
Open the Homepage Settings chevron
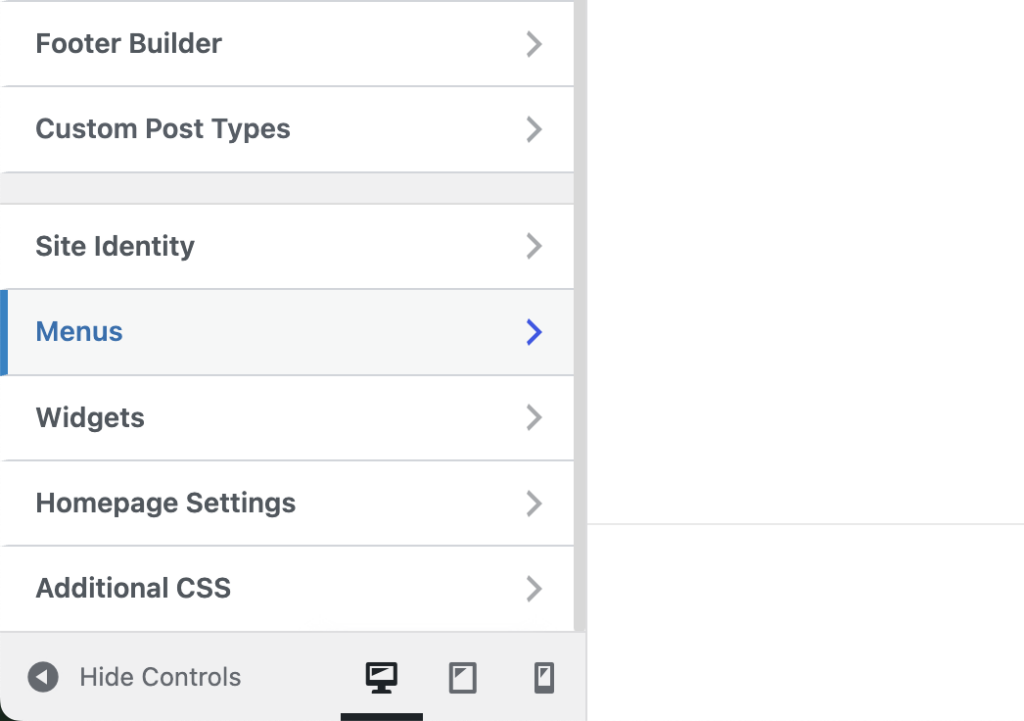(534, 503)
